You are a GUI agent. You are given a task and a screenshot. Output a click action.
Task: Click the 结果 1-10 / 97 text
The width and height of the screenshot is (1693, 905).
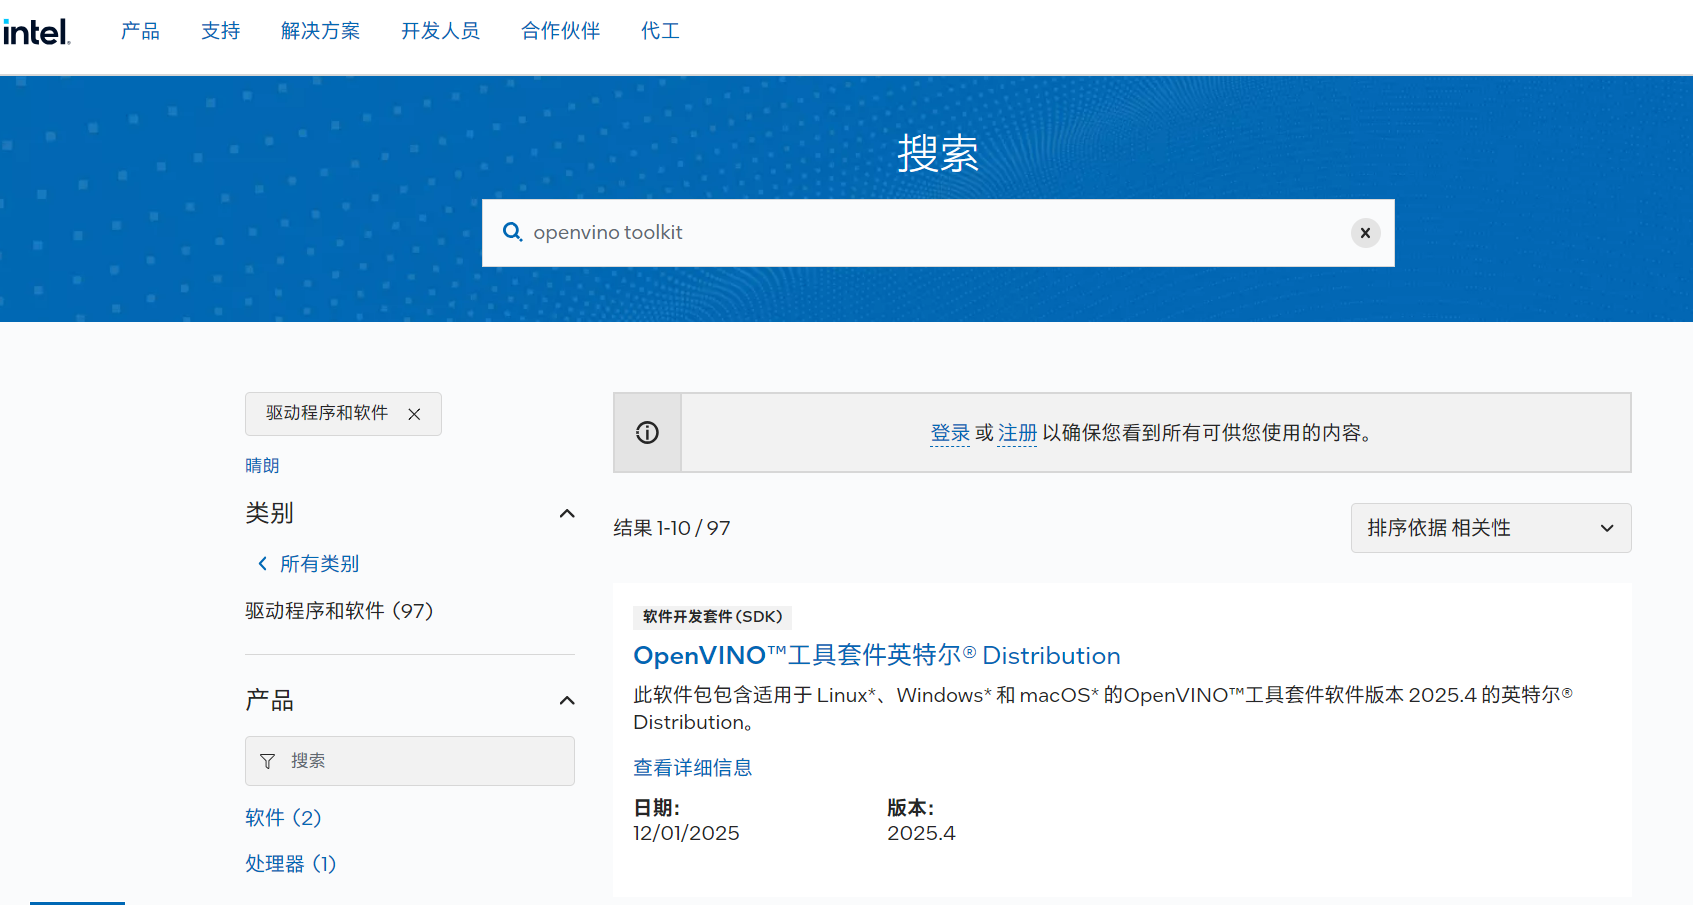pos(672,528)
